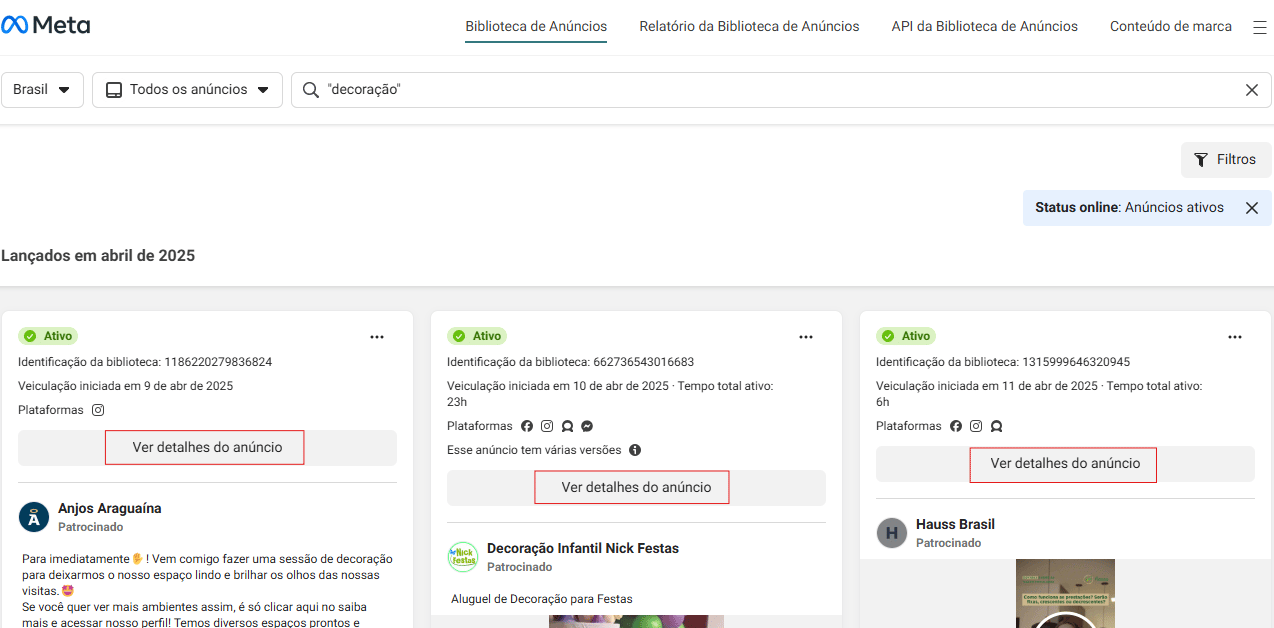This screenshot has height=628, width=1274.
Task: Click the green Ativo badge on Nick Festas ad
Action: point(477,336)
